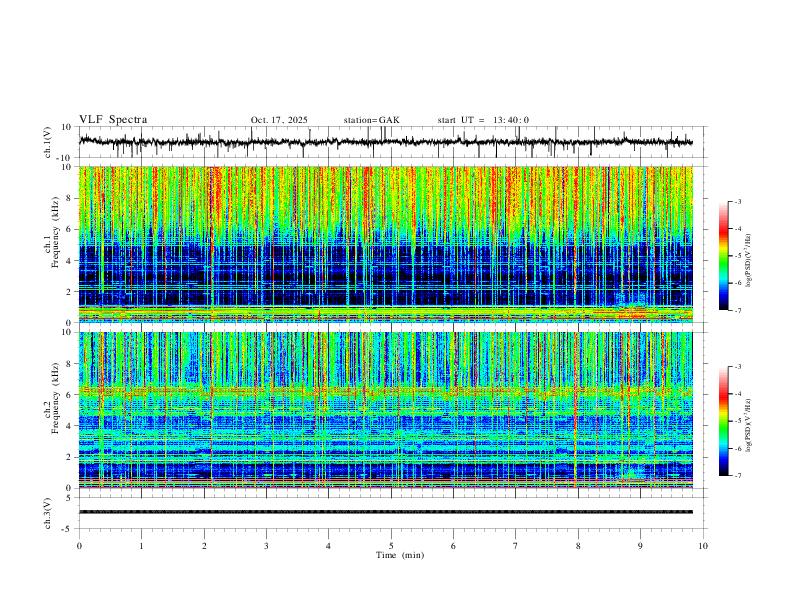Click the date 'Oct. 17, 2025'
792x612 pixels.
[279, 120]
